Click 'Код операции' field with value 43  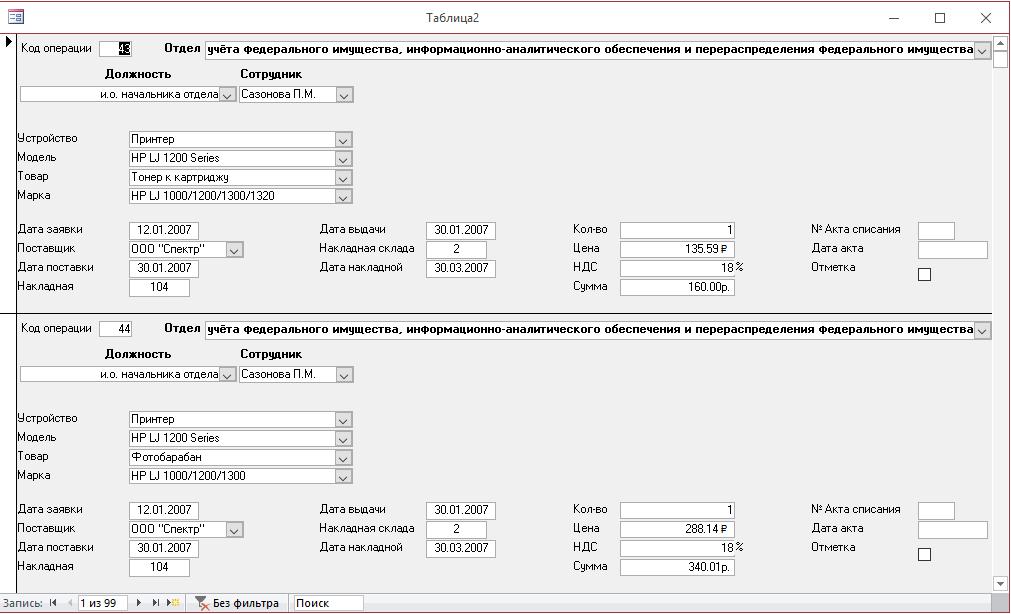[115, 48]
